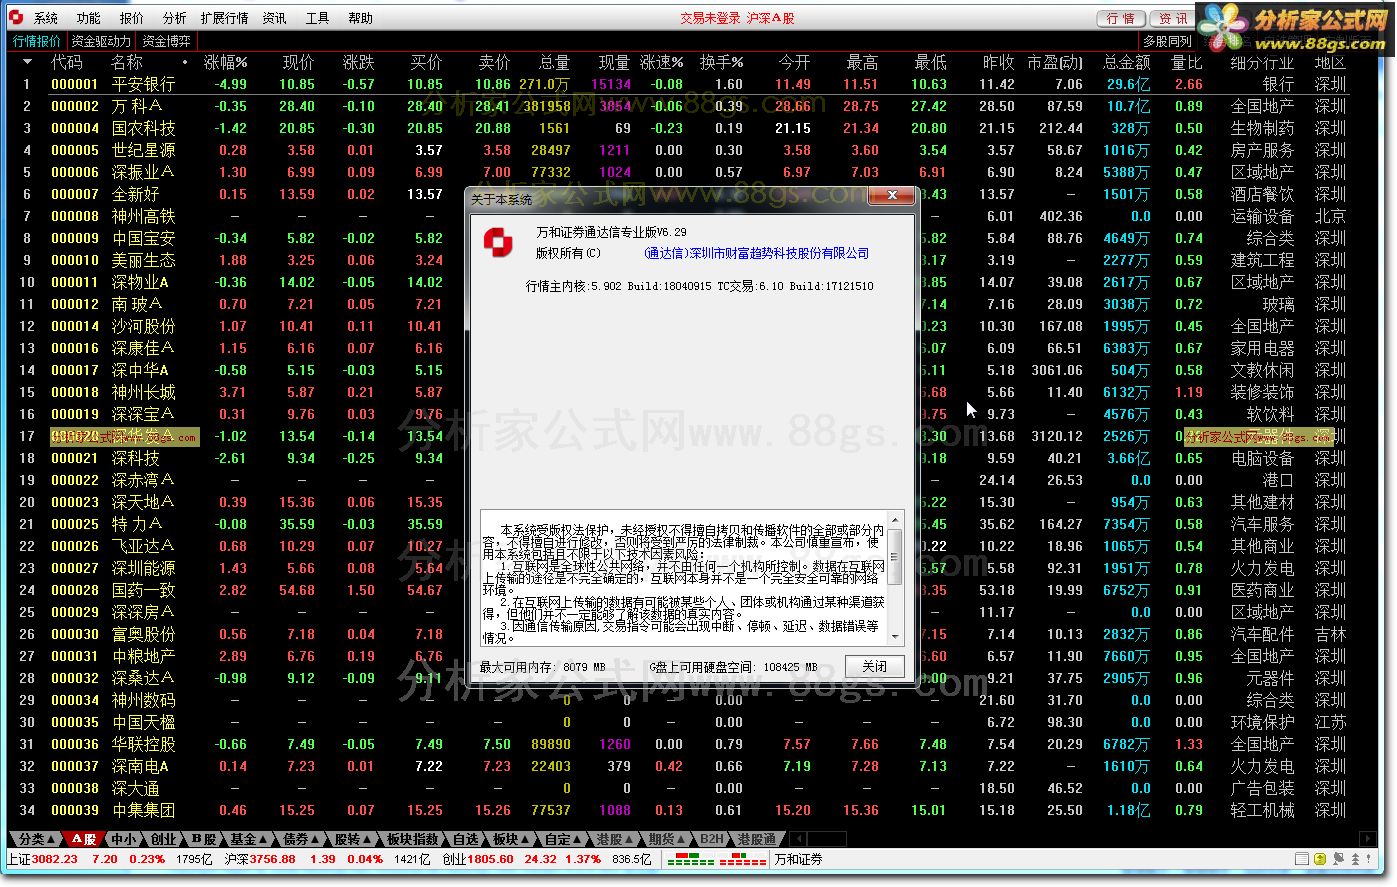Click the triangle sort arrow before 代码 header

point(27,62)
